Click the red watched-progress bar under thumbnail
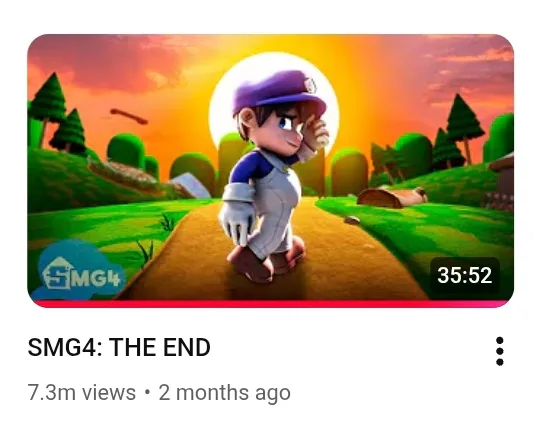 coord(270,303)
